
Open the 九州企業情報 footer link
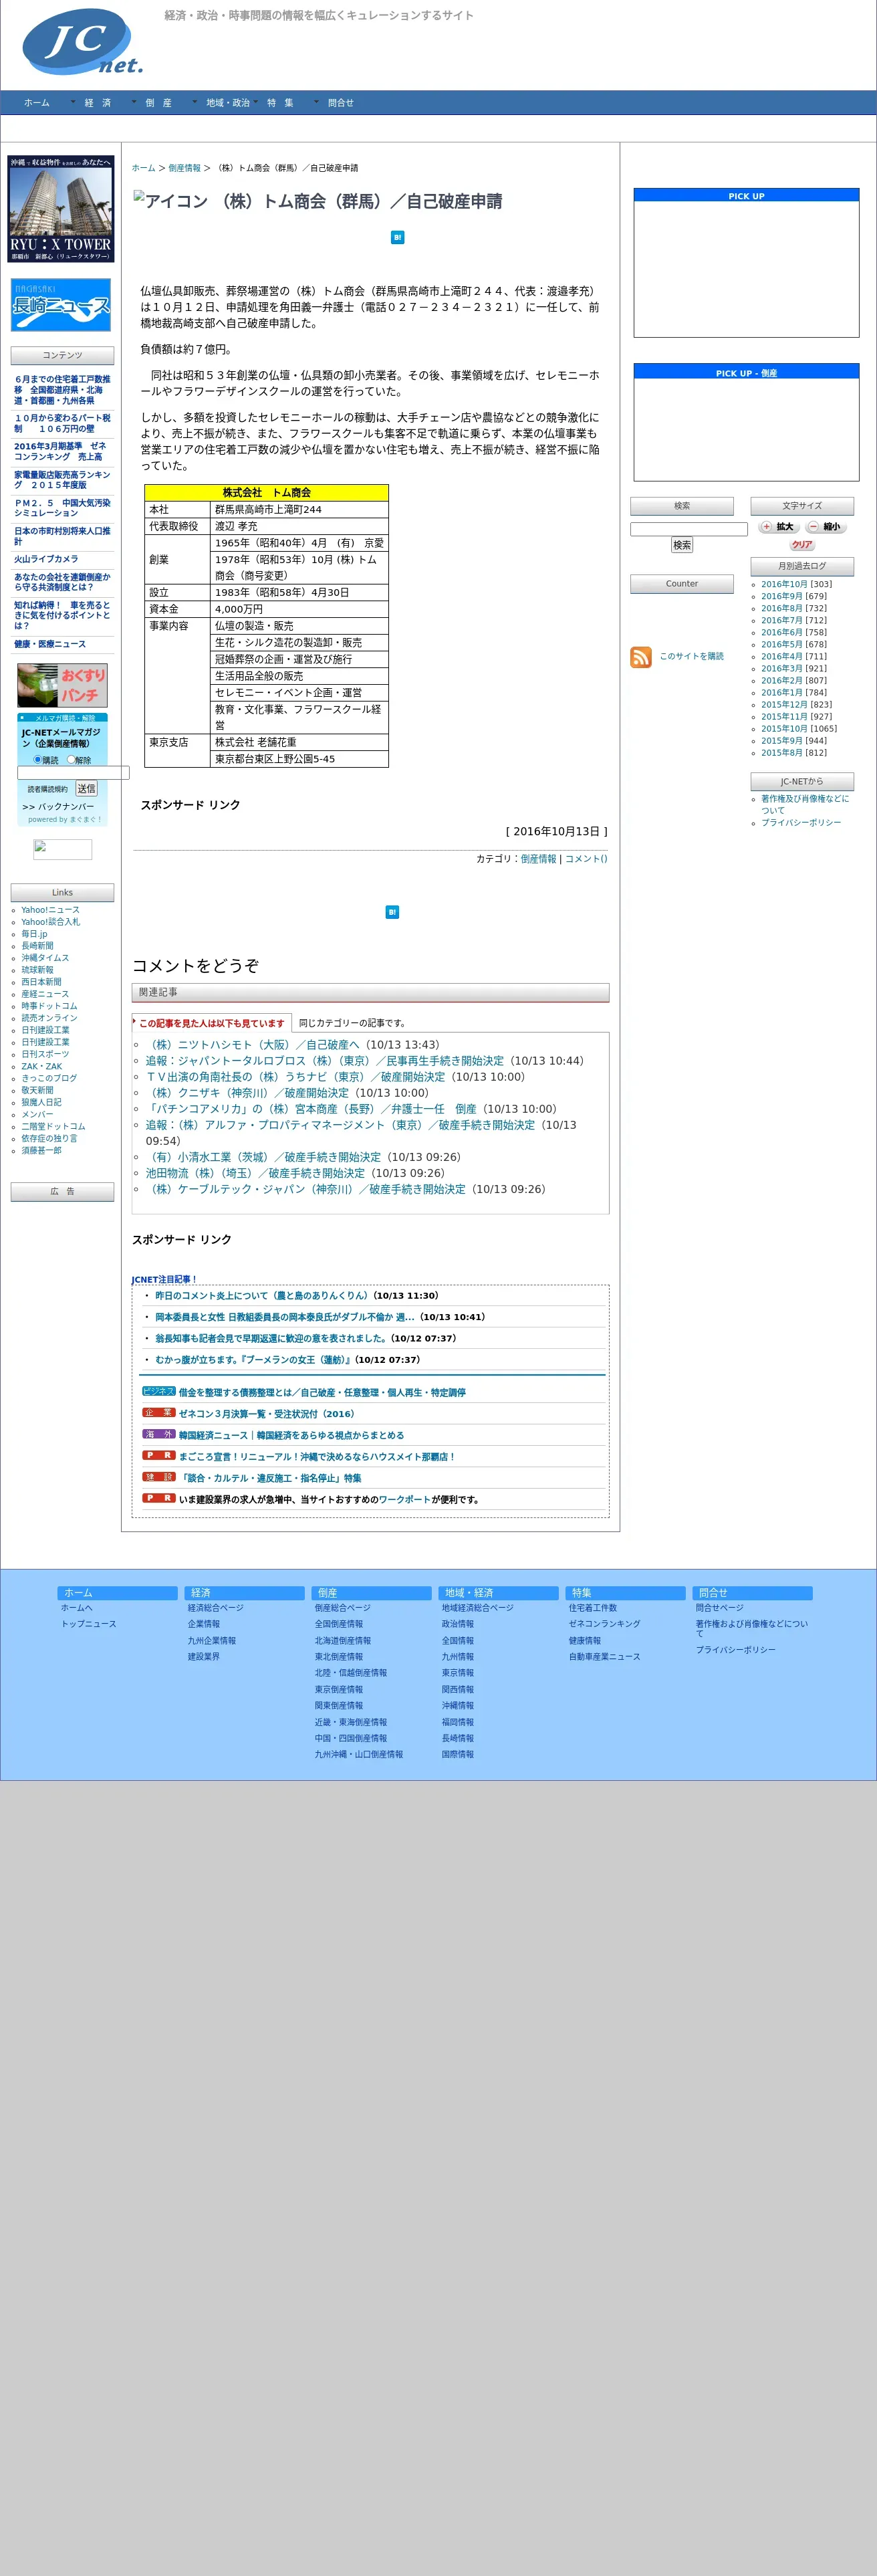[212, 1640]
